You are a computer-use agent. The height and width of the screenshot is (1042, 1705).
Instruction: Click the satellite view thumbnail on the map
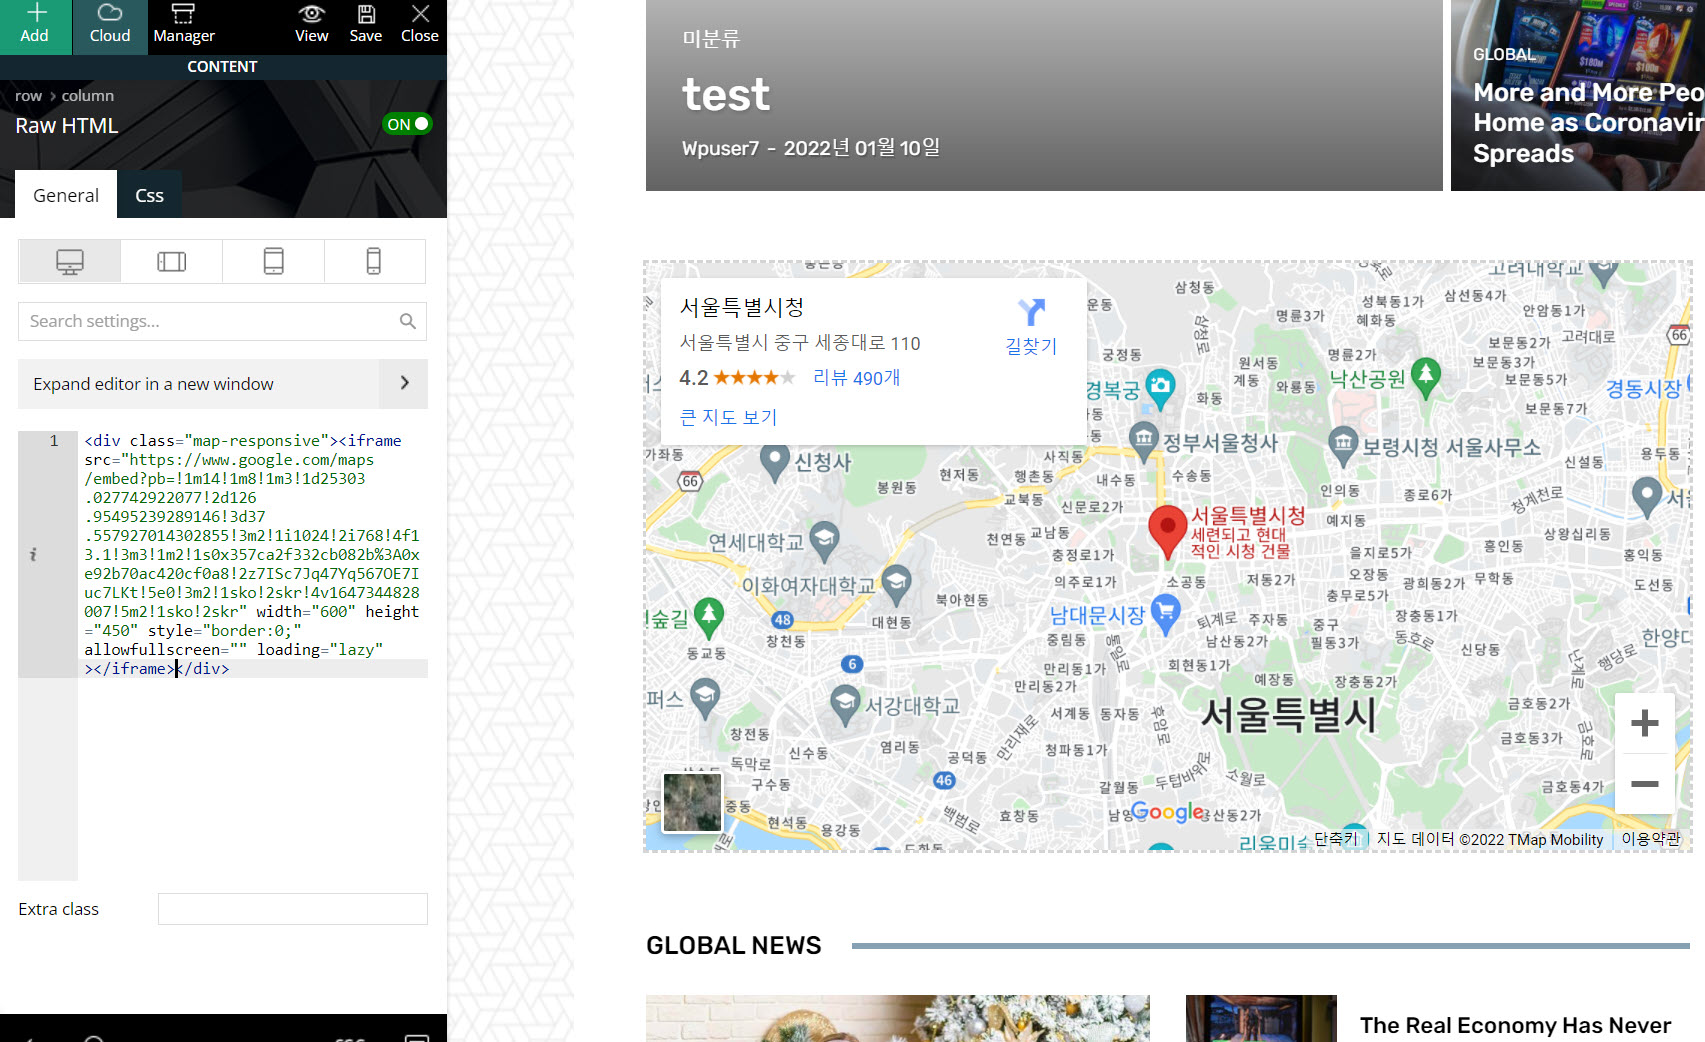click(x=691, y=802)
